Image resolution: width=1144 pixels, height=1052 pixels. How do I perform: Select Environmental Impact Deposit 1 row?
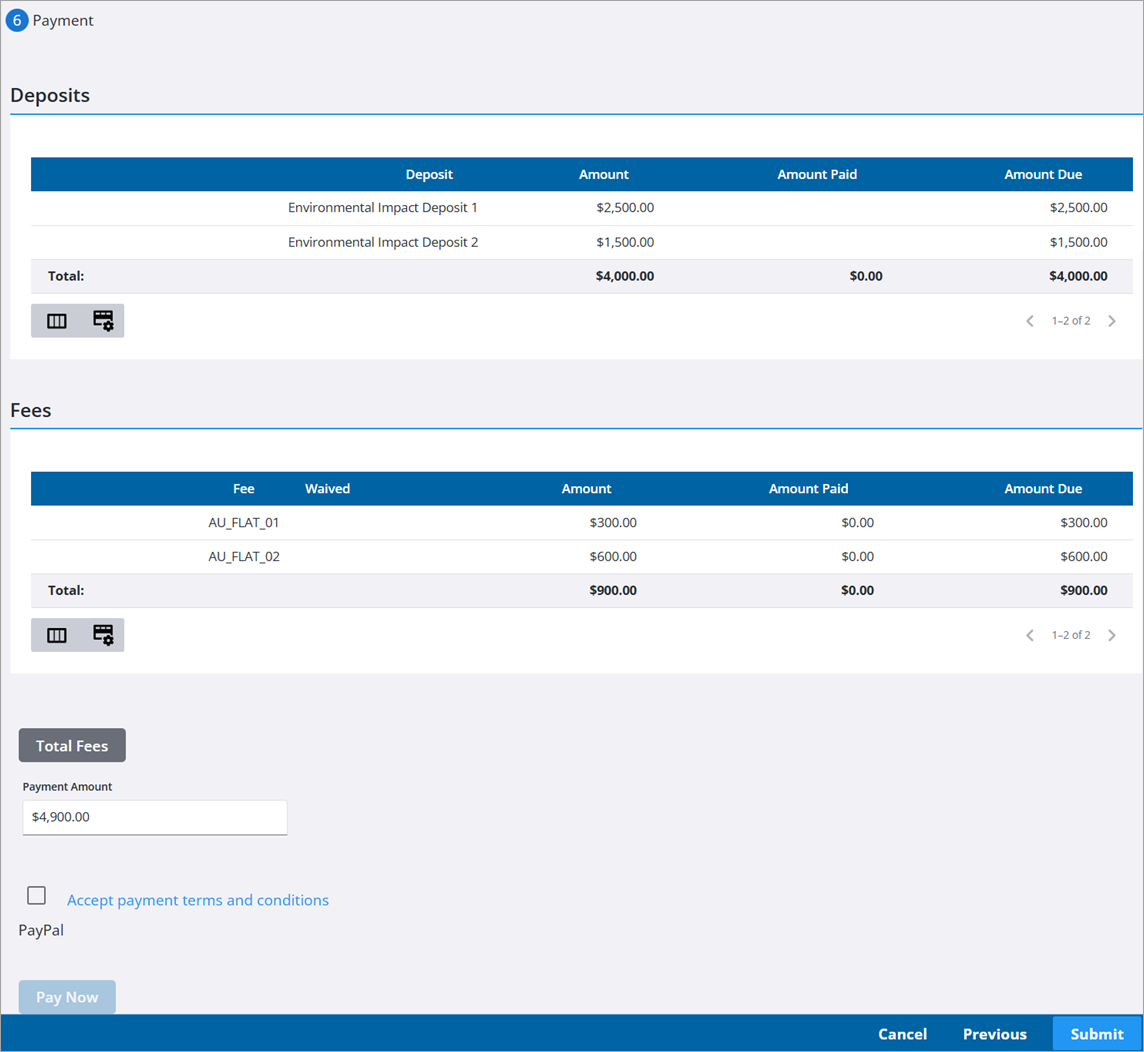pos(581,208)
